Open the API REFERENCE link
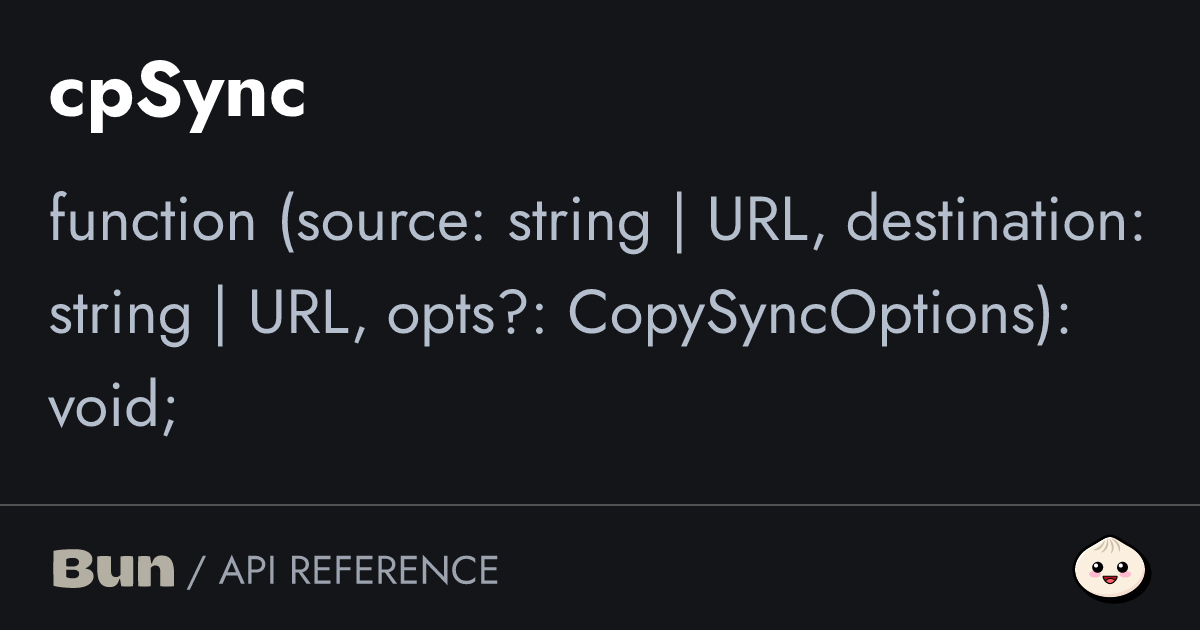The height and width of the screenshot is (630, 1200). point(358,570)
